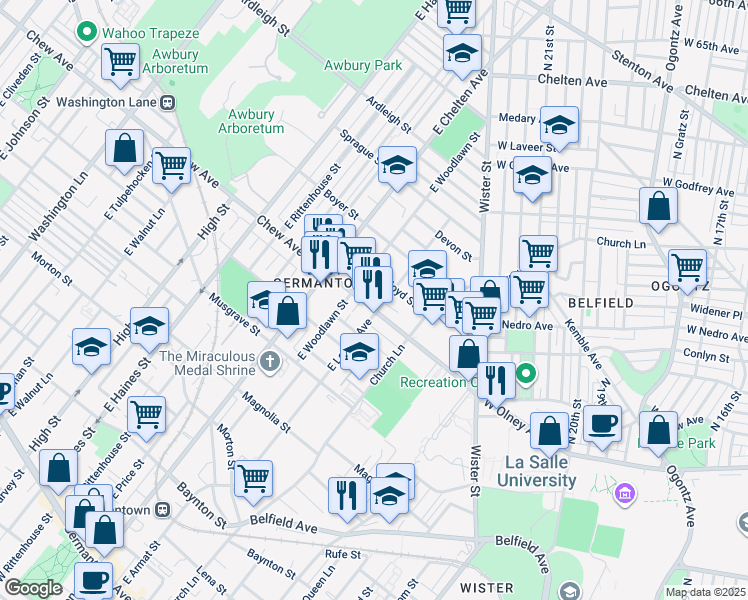Click the 'Widener Pl' street label
Screen dimensions: 748x600
[x=717, y=311]
